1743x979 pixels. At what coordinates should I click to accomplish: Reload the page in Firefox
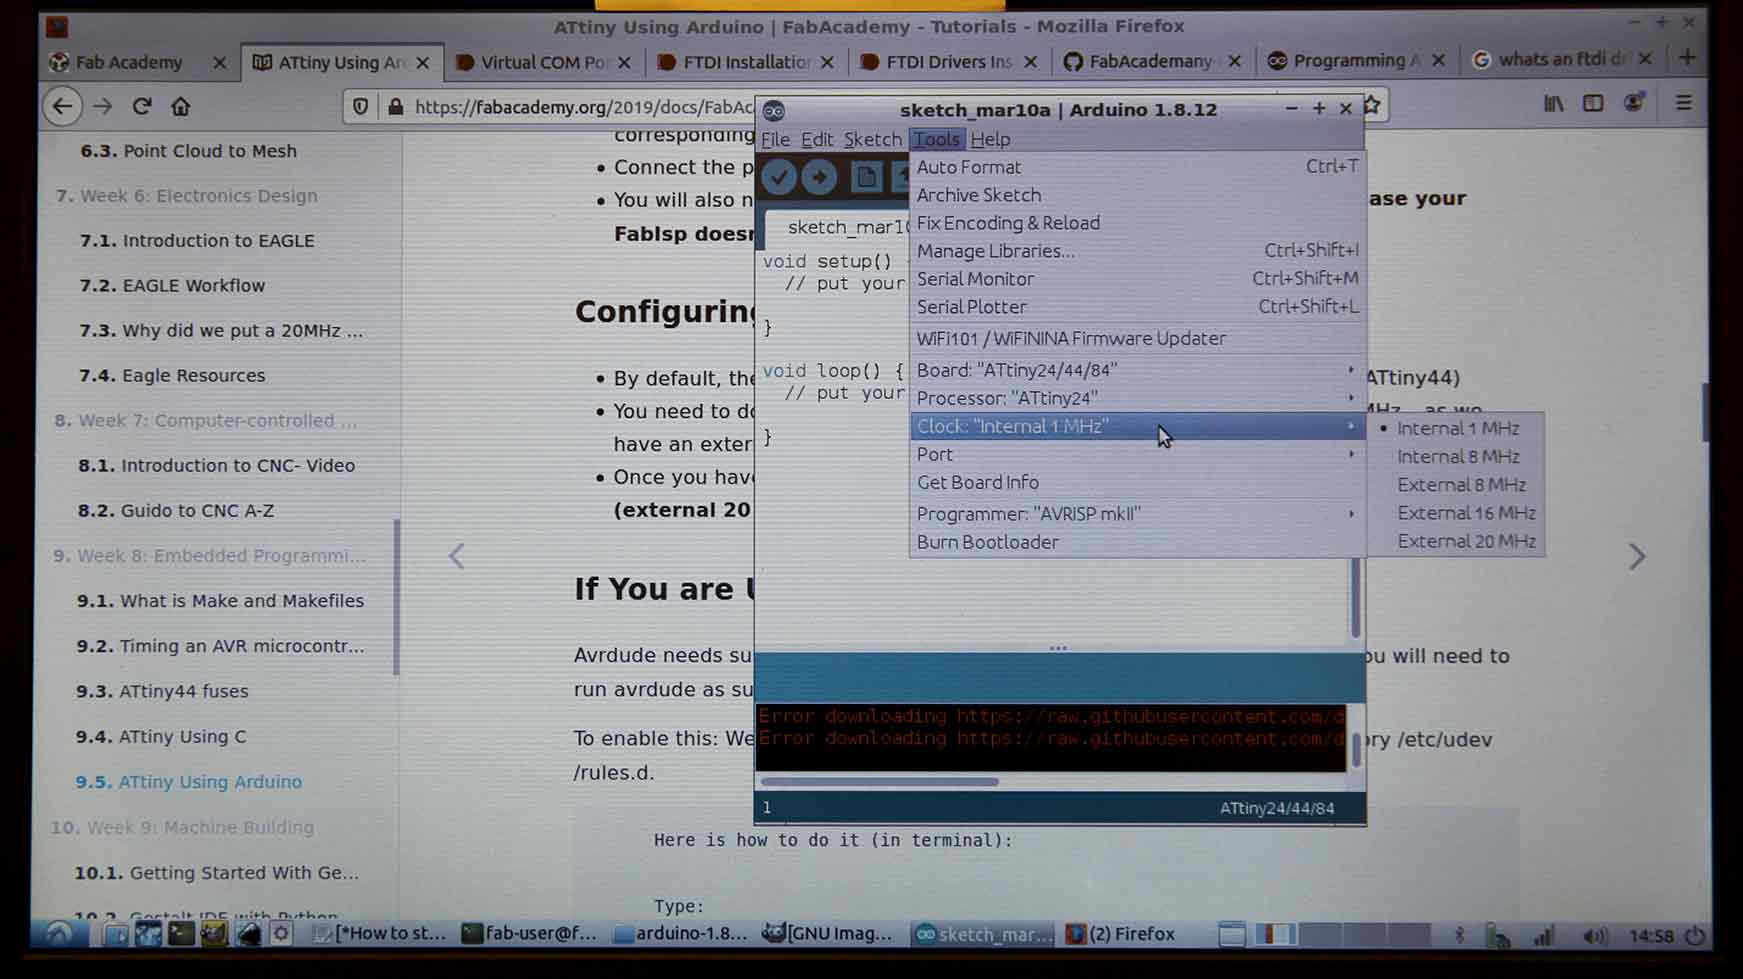pyautogui.click(x=141, y=106)
